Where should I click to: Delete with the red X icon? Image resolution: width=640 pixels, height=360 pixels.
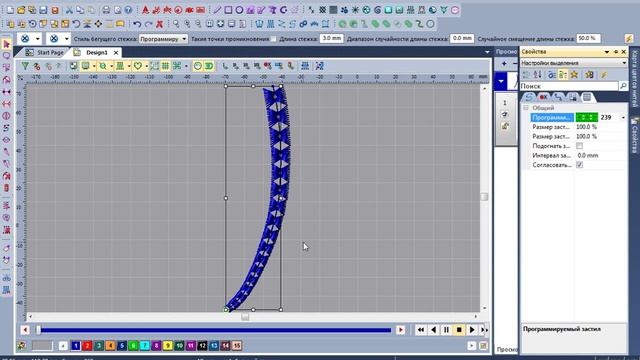pyautogui.click(x=160, y=24)
